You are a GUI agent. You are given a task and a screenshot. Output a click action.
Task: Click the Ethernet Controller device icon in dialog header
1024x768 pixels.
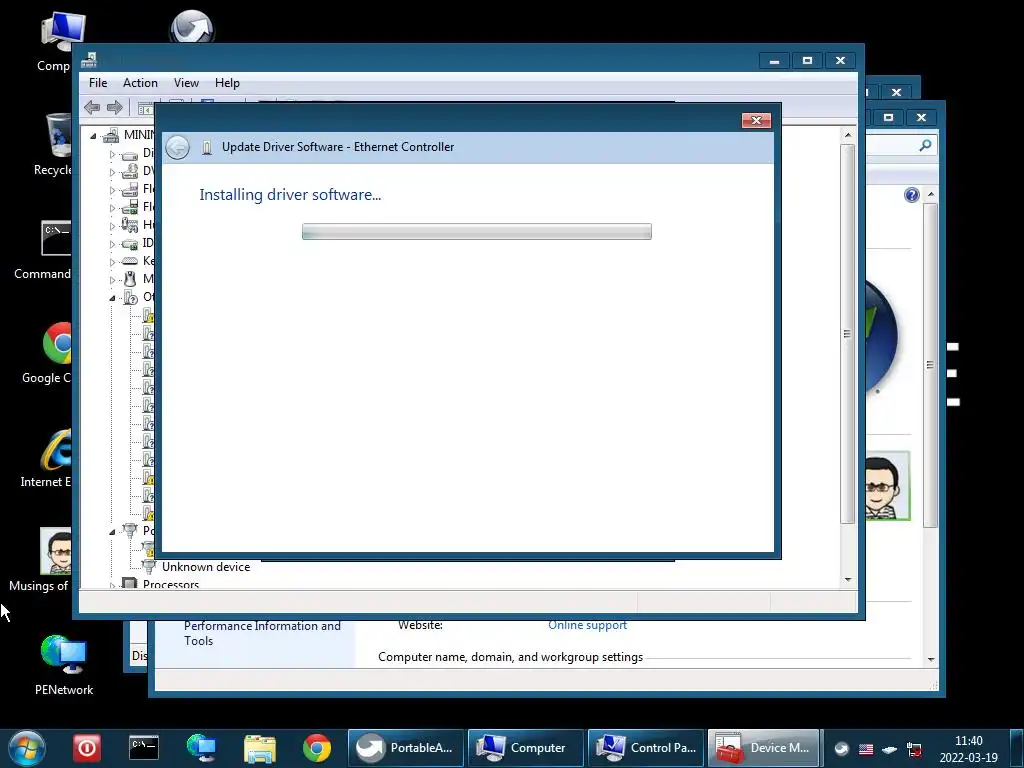pyautogui.click(x=206, y=148)
